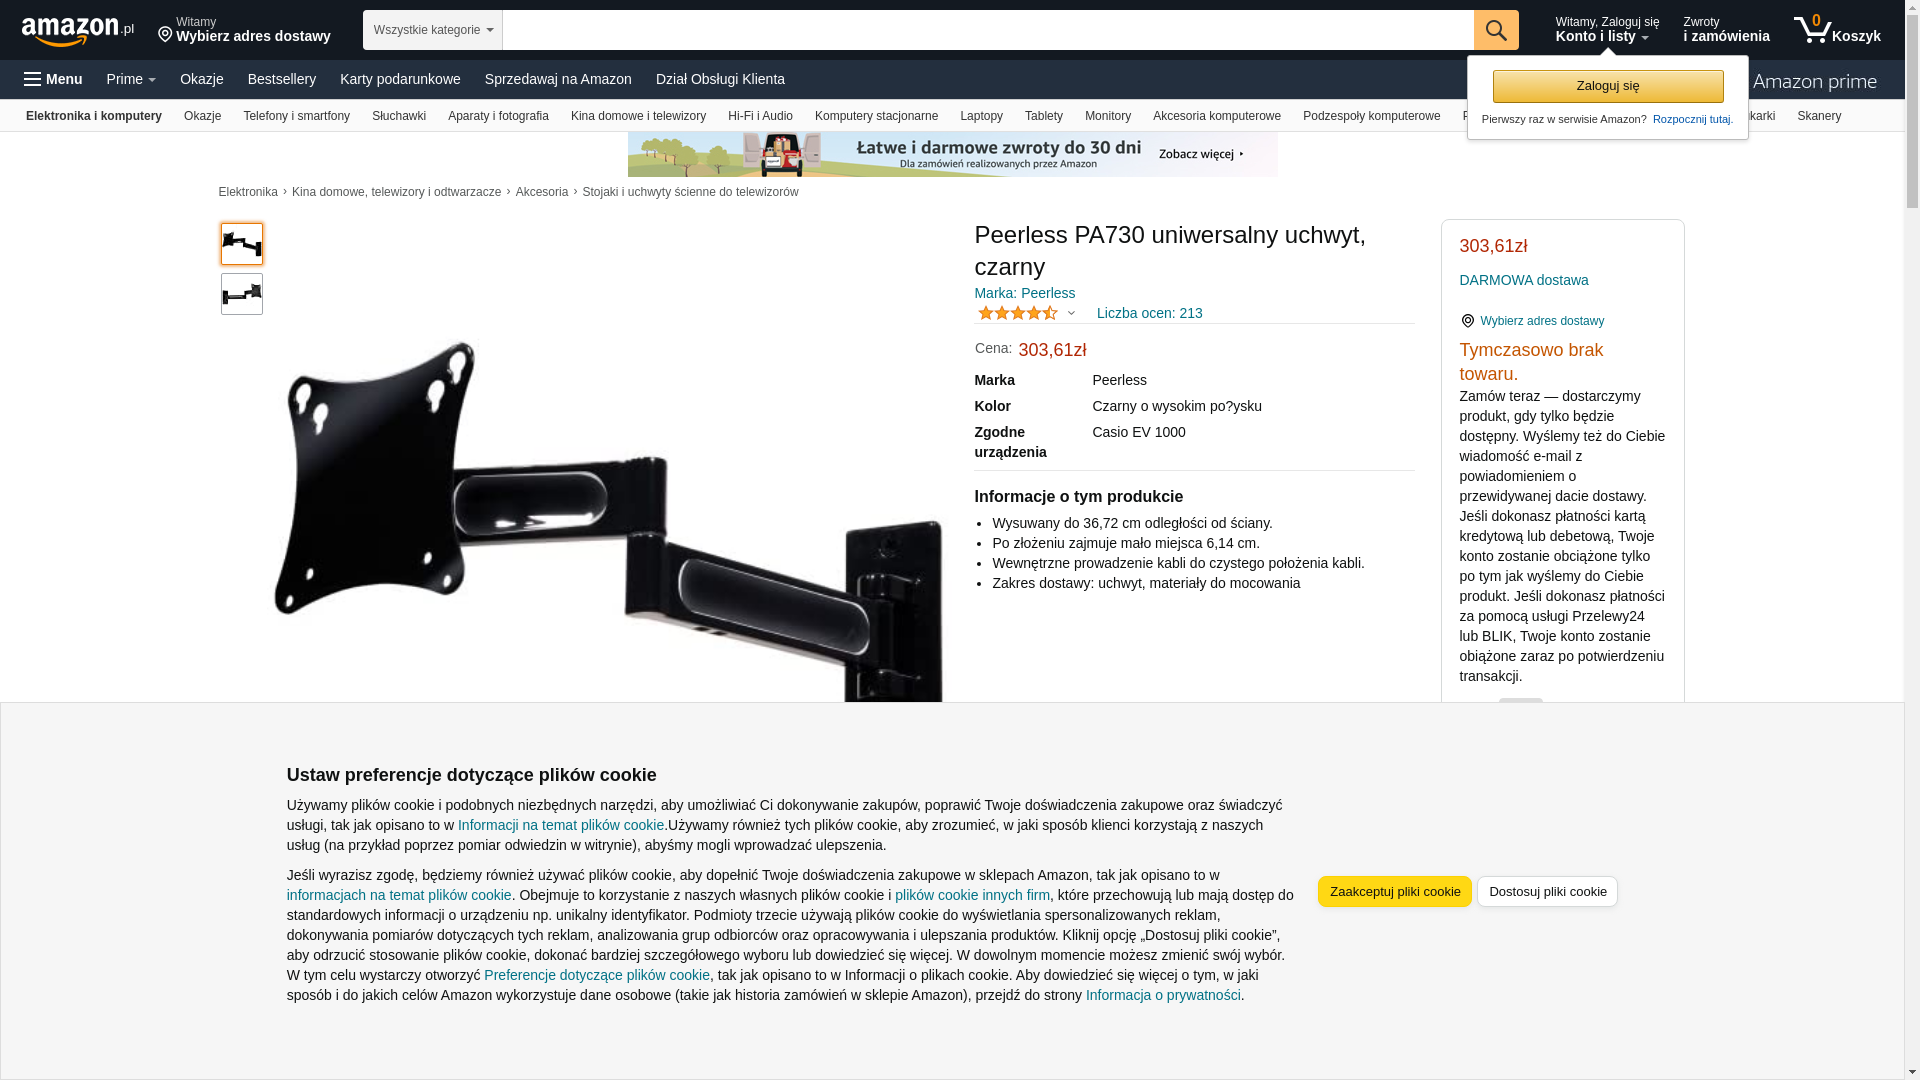Focus the search input field
Image resolution: width=1920 pixels, height=1080 pixels.
pos(987,30)
